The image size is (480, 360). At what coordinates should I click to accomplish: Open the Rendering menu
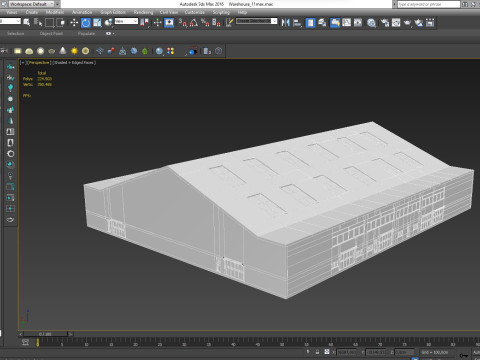pos(143,12)
